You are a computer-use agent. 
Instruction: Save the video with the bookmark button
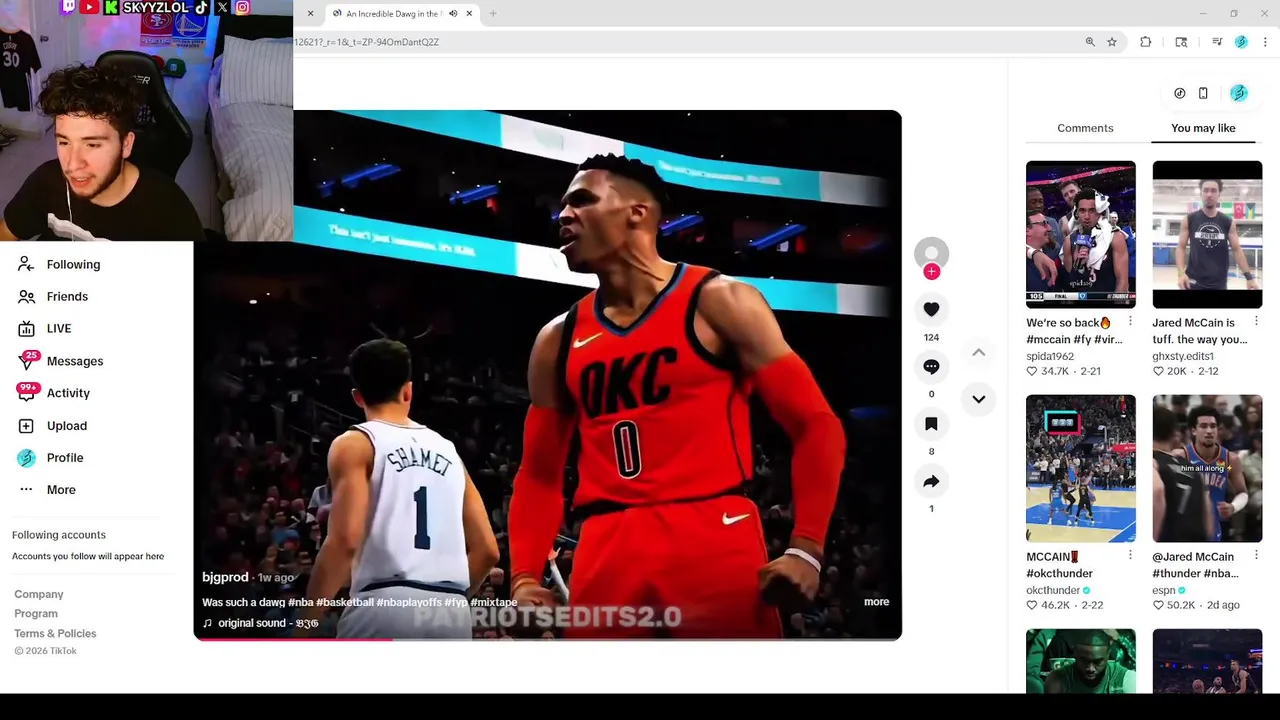tap(931, 424)
